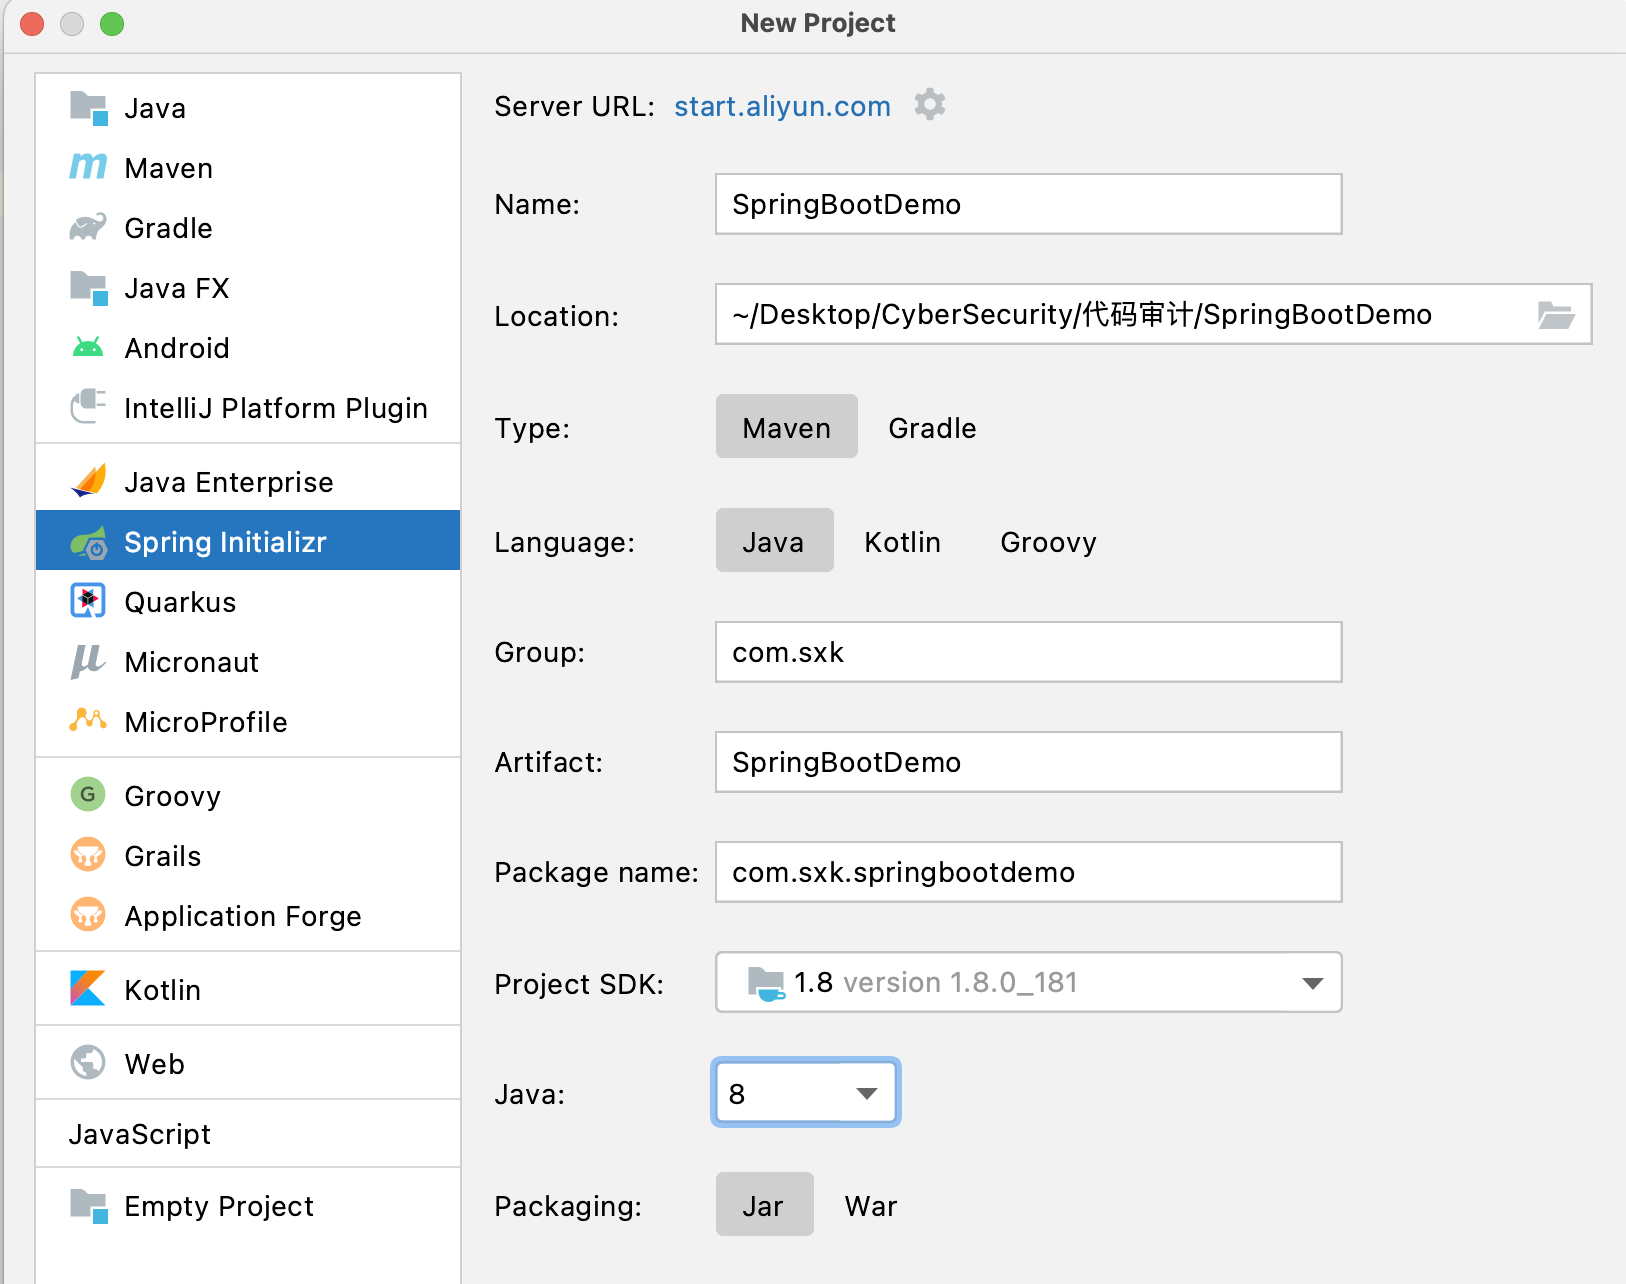Switch project Type to Gradle
Screen dimensions: 1626x1284
point(931,428)
